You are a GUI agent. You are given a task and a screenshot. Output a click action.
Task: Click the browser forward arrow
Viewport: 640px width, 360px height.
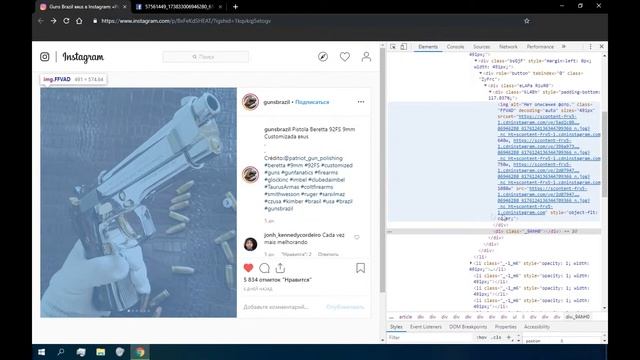(53, 21)
